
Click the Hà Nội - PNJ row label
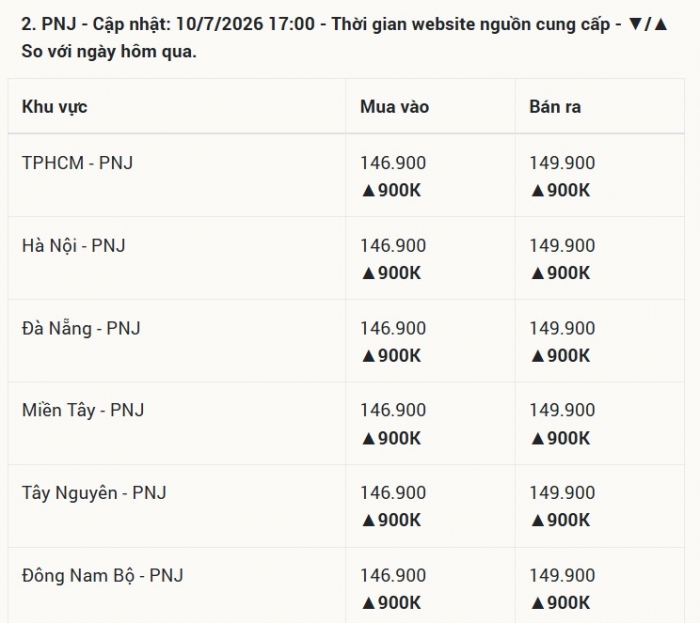(x=74, y=246)
